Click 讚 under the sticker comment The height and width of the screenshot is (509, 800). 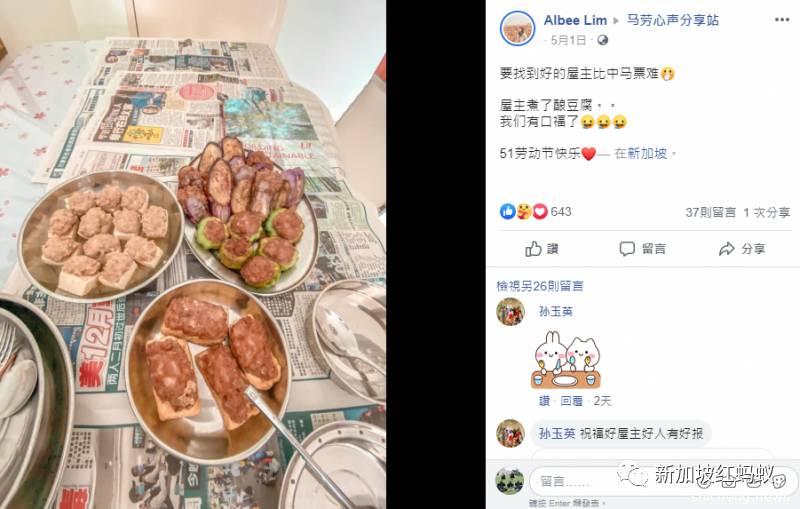(544, 401)
